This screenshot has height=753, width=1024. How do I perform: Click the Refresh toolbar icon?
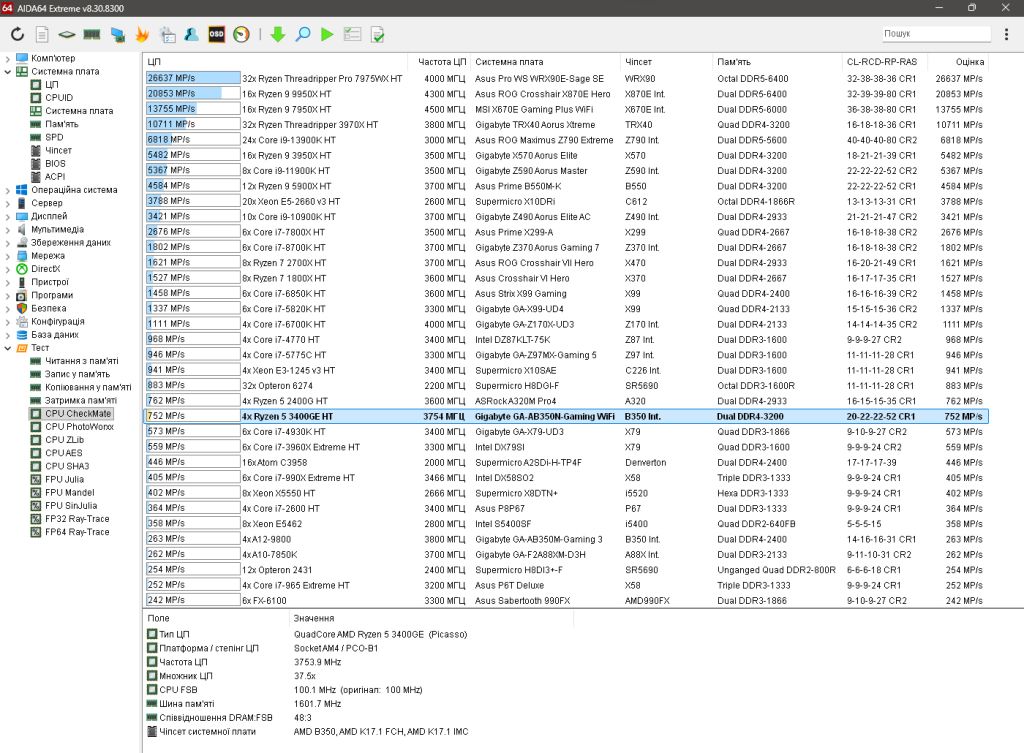[x=18, y=34]
